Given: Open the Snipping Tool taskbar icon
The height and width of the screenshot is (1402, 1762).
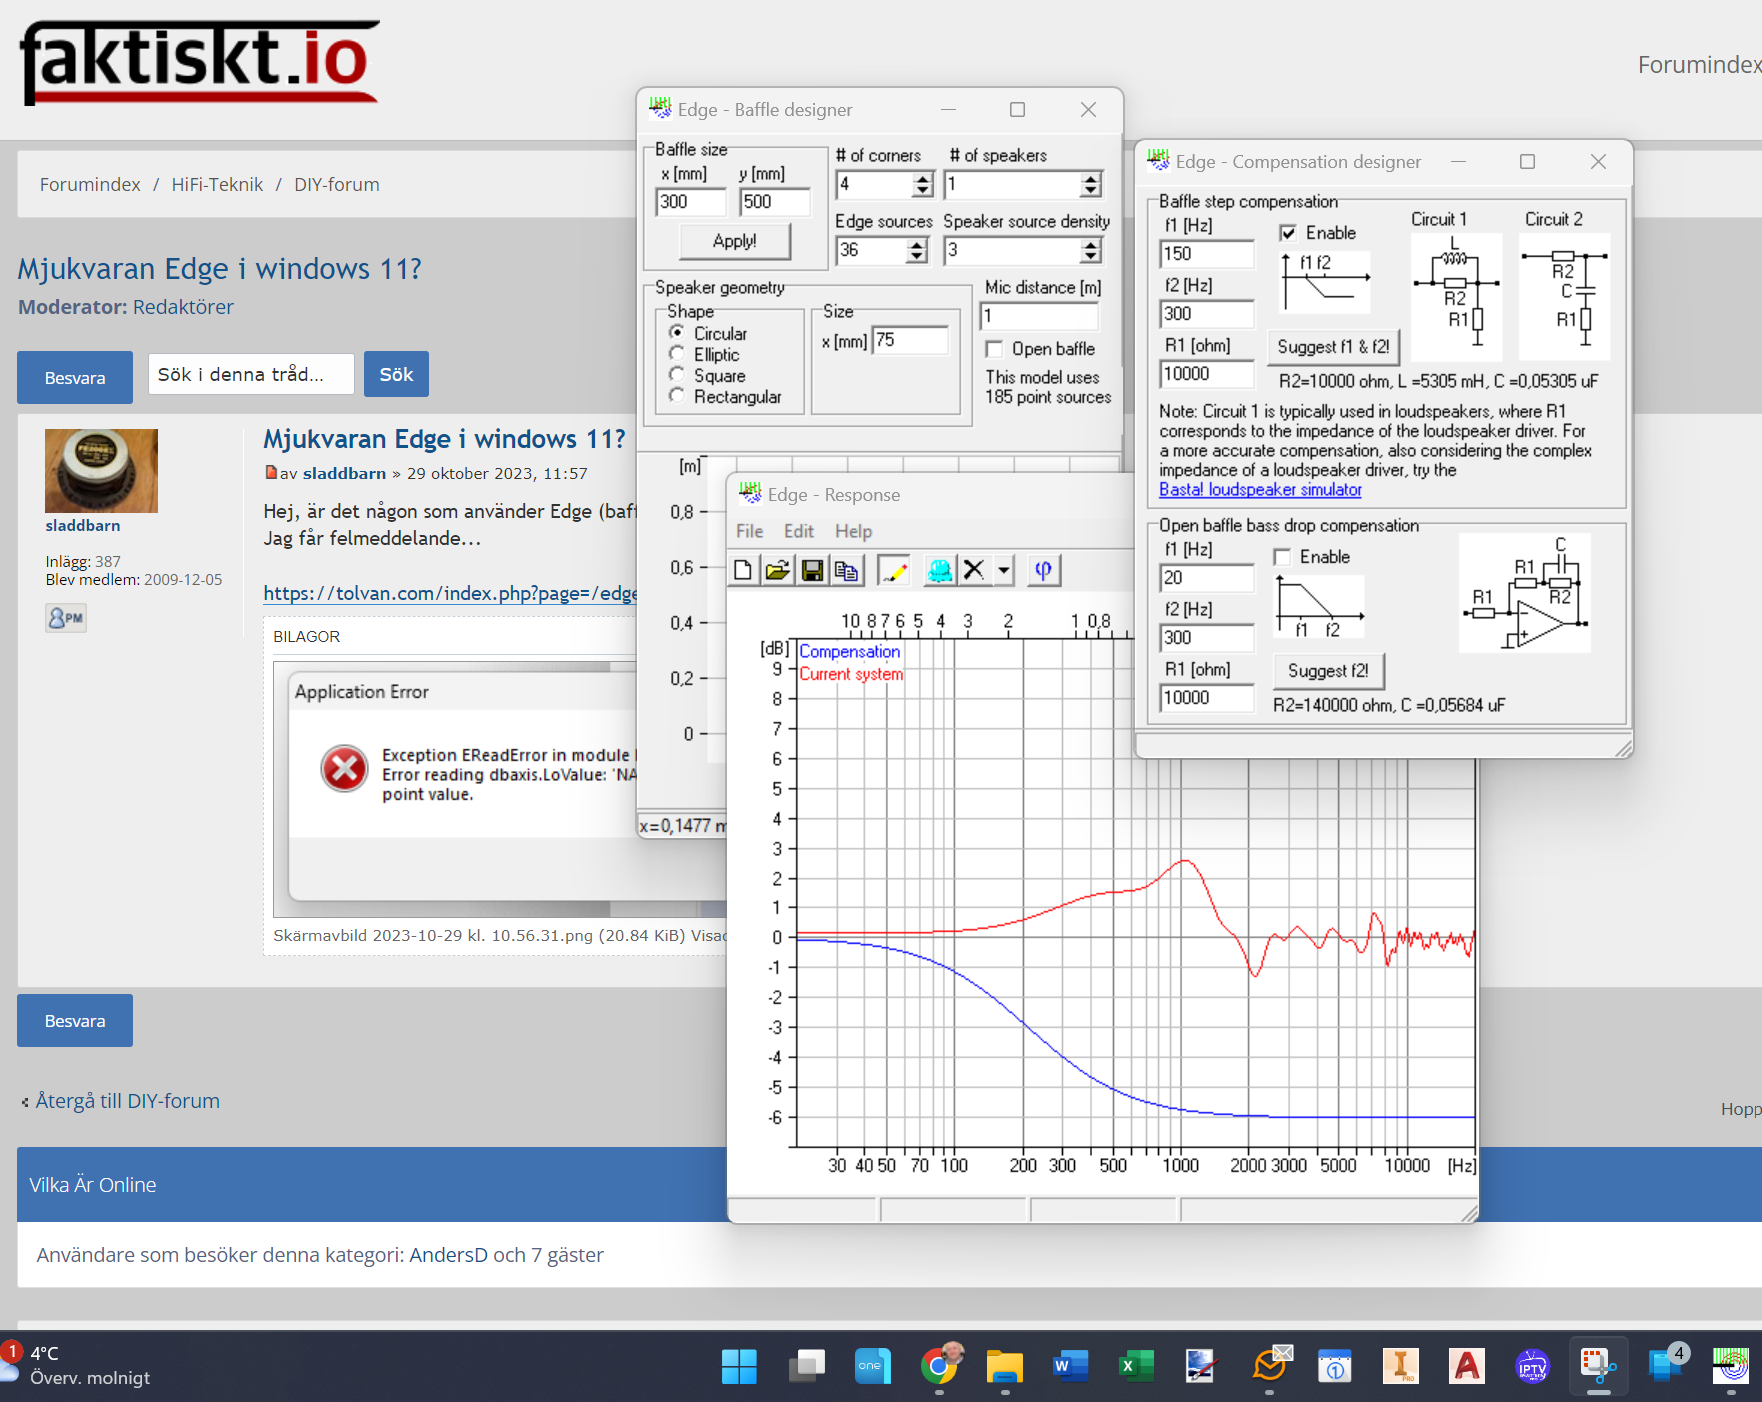Looking at the screenshot, I should [x=1598, y=1366].
